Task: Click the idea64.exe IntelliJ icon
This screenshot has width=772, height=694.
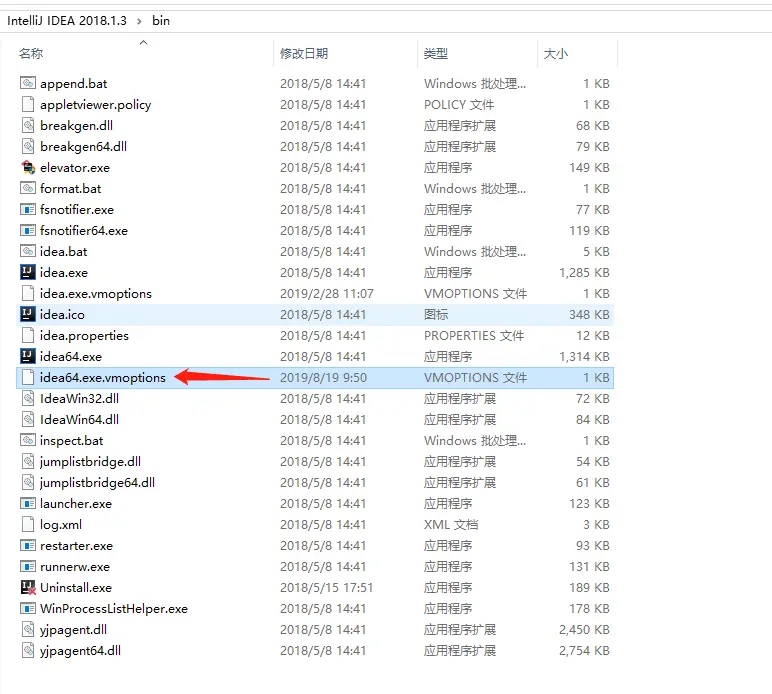Action: tap(28, 356)
